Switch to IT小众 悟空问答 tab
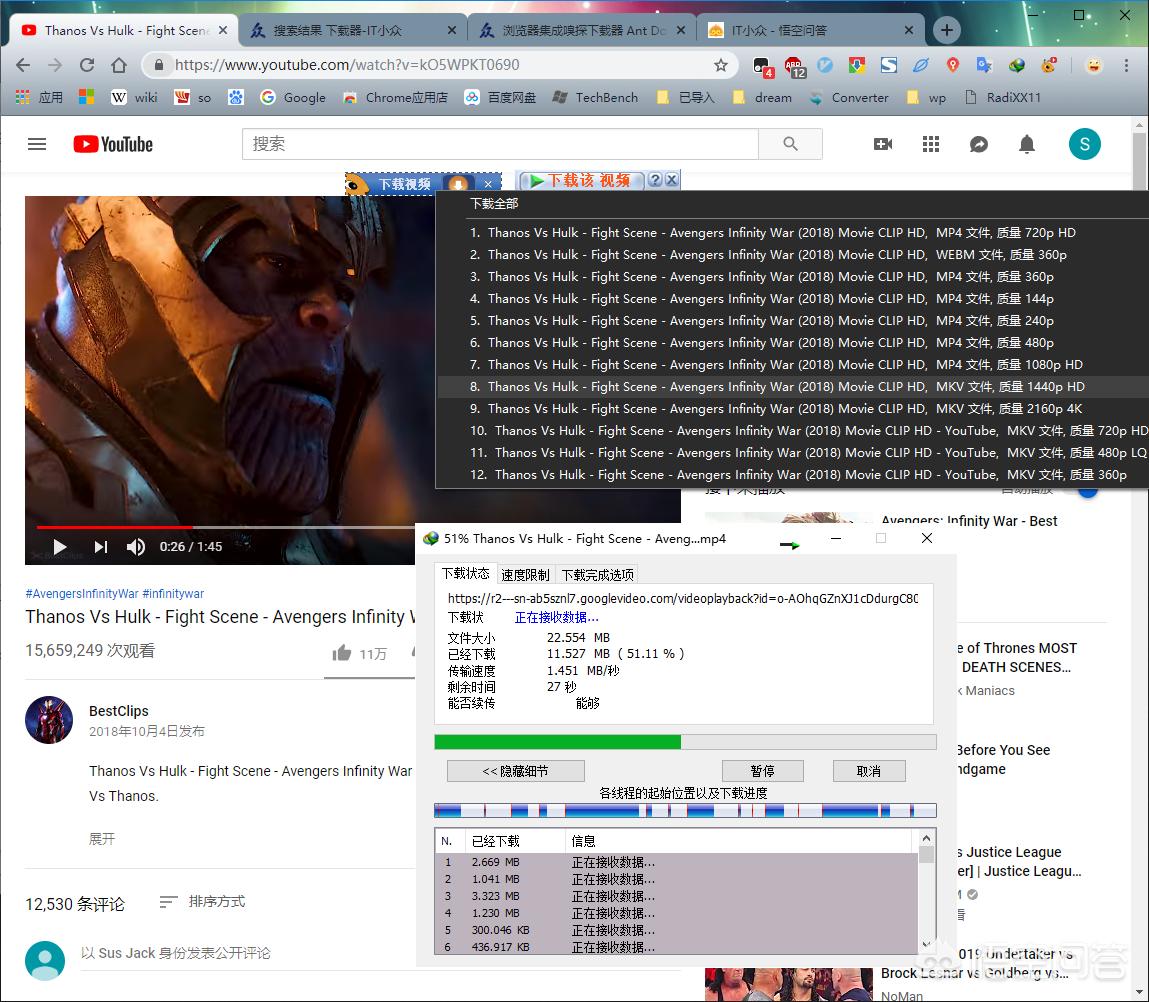 pos(810,30)
